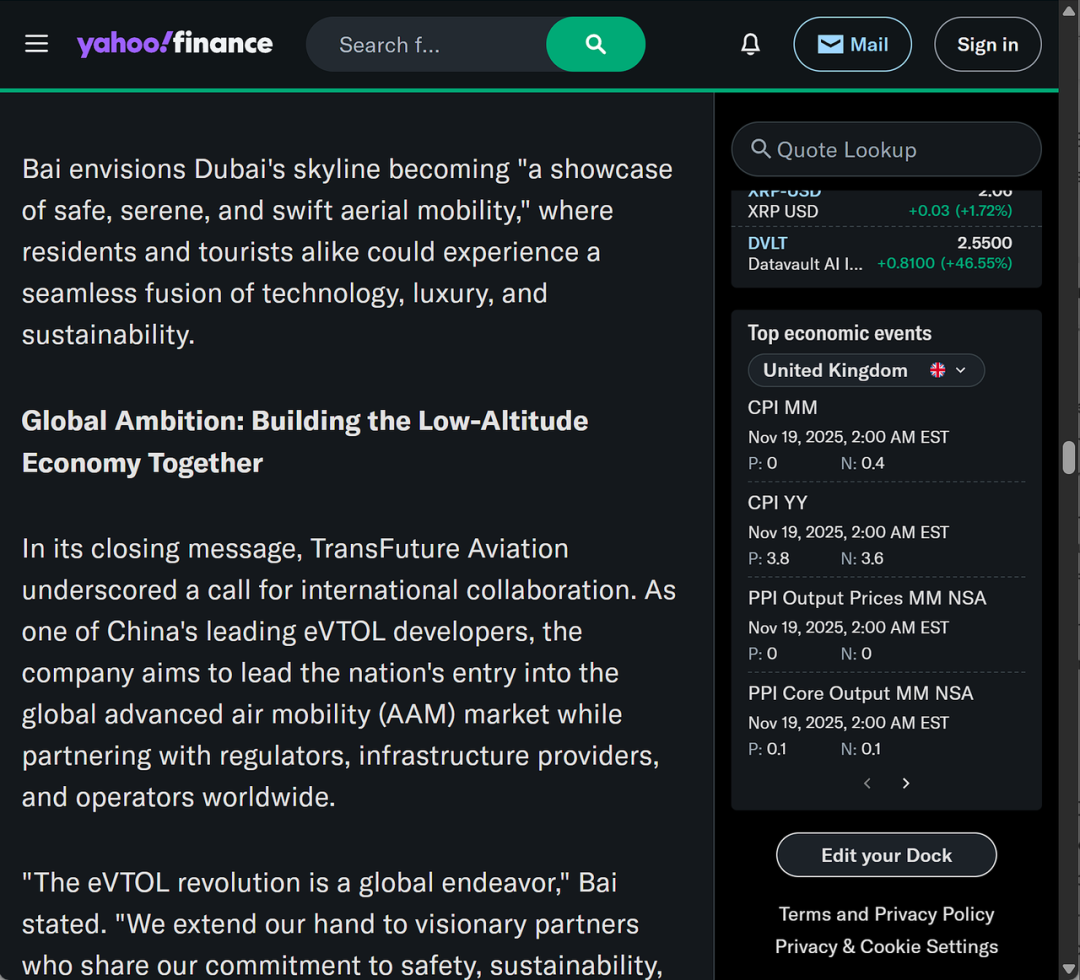
Task: Go to next economic events page
Action: pos(906,783)
